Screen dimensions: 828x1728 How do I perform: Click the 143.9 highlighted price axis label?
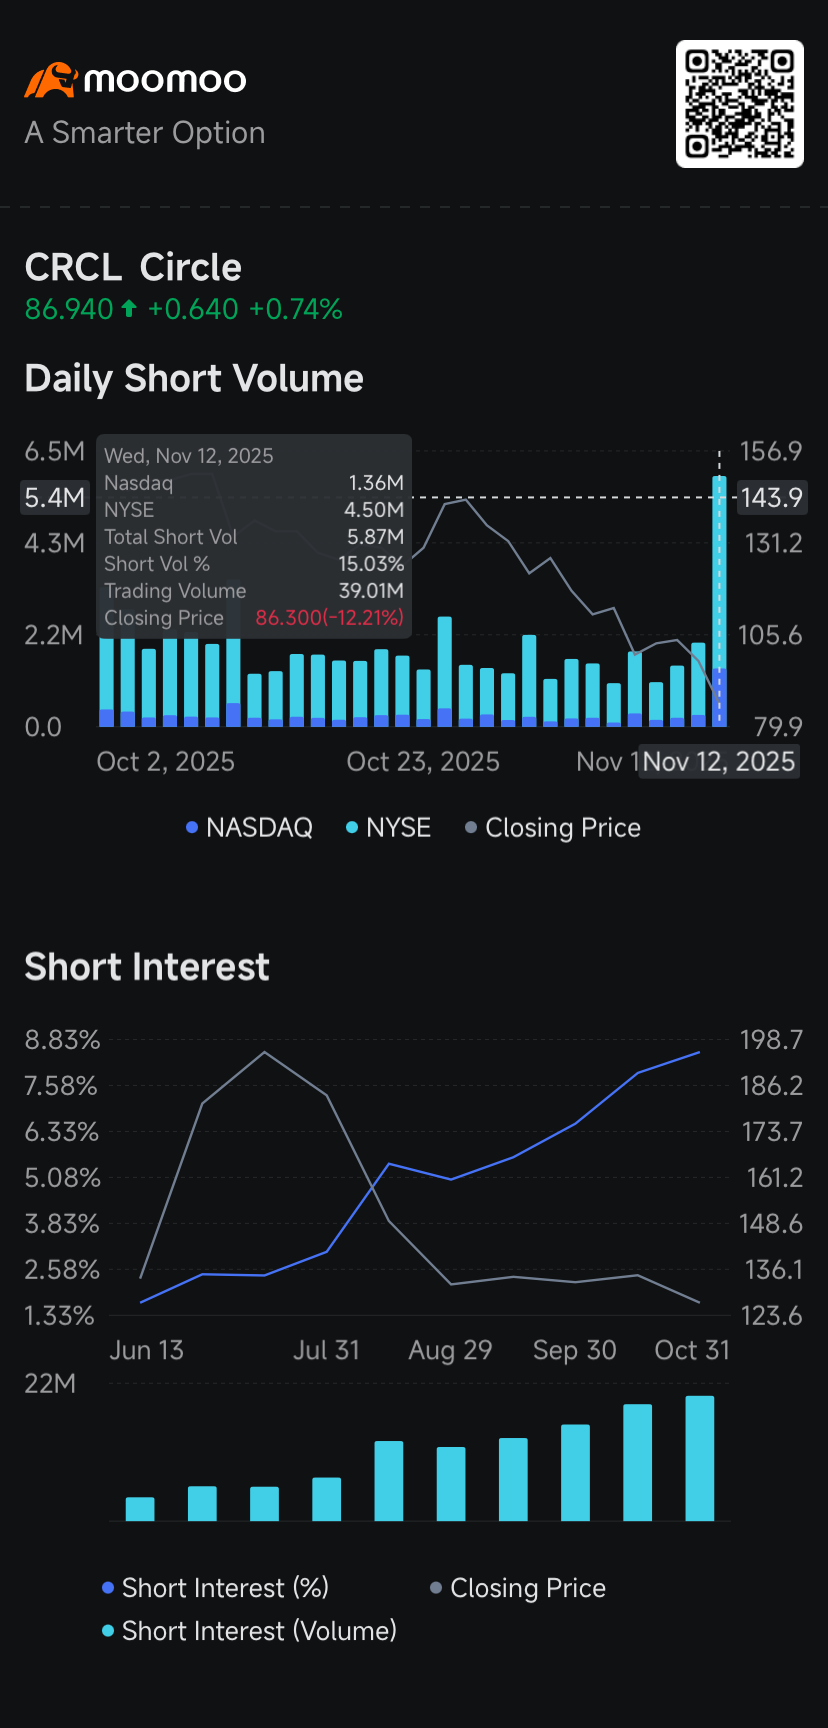click(772, 498)
